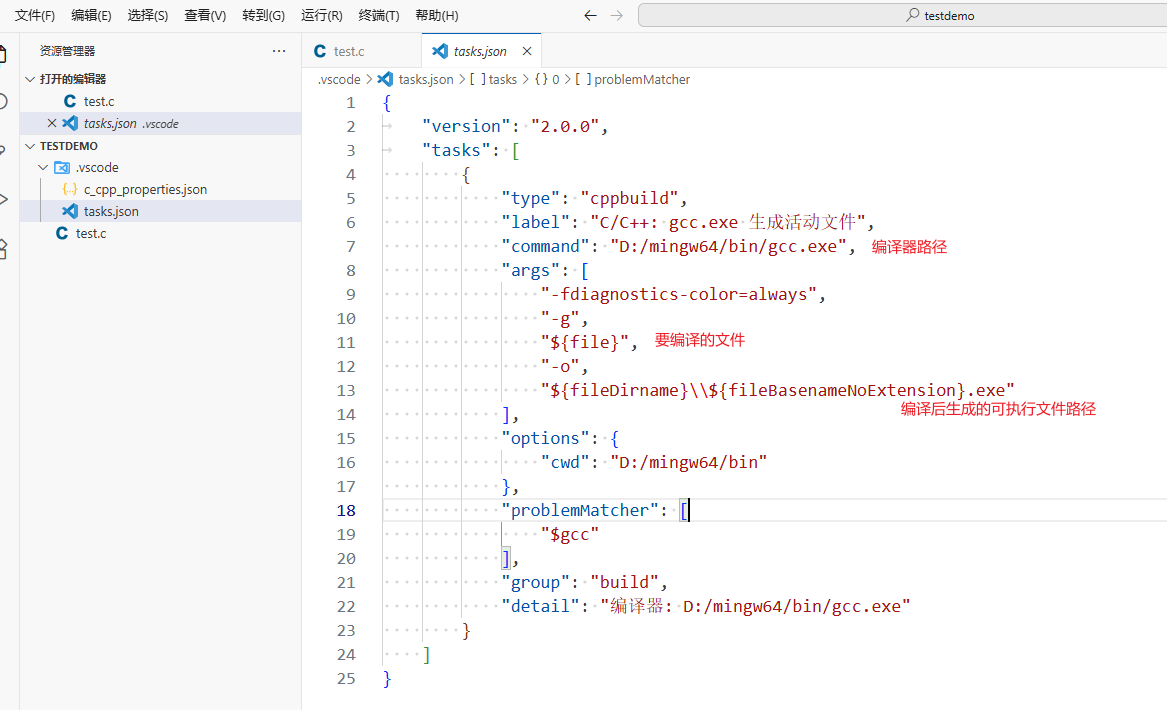Click problemMatcher in the breadcrumb
This screenshot has width=1167, height=710.
pos(632,80)
